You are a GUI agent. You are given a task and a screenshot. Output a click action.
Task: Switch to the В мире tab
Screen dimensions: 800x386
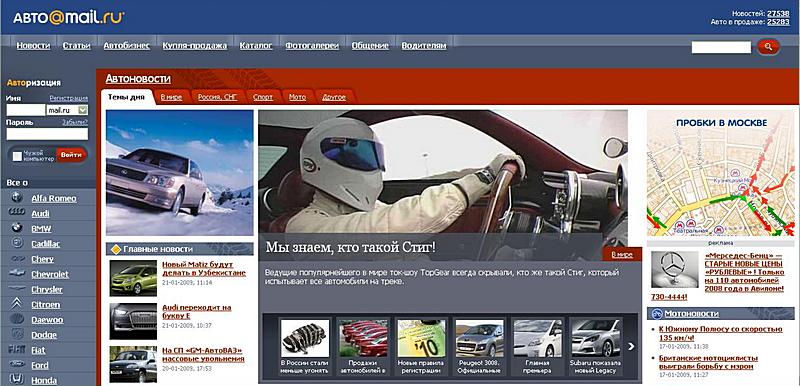(x=171, y=97)
